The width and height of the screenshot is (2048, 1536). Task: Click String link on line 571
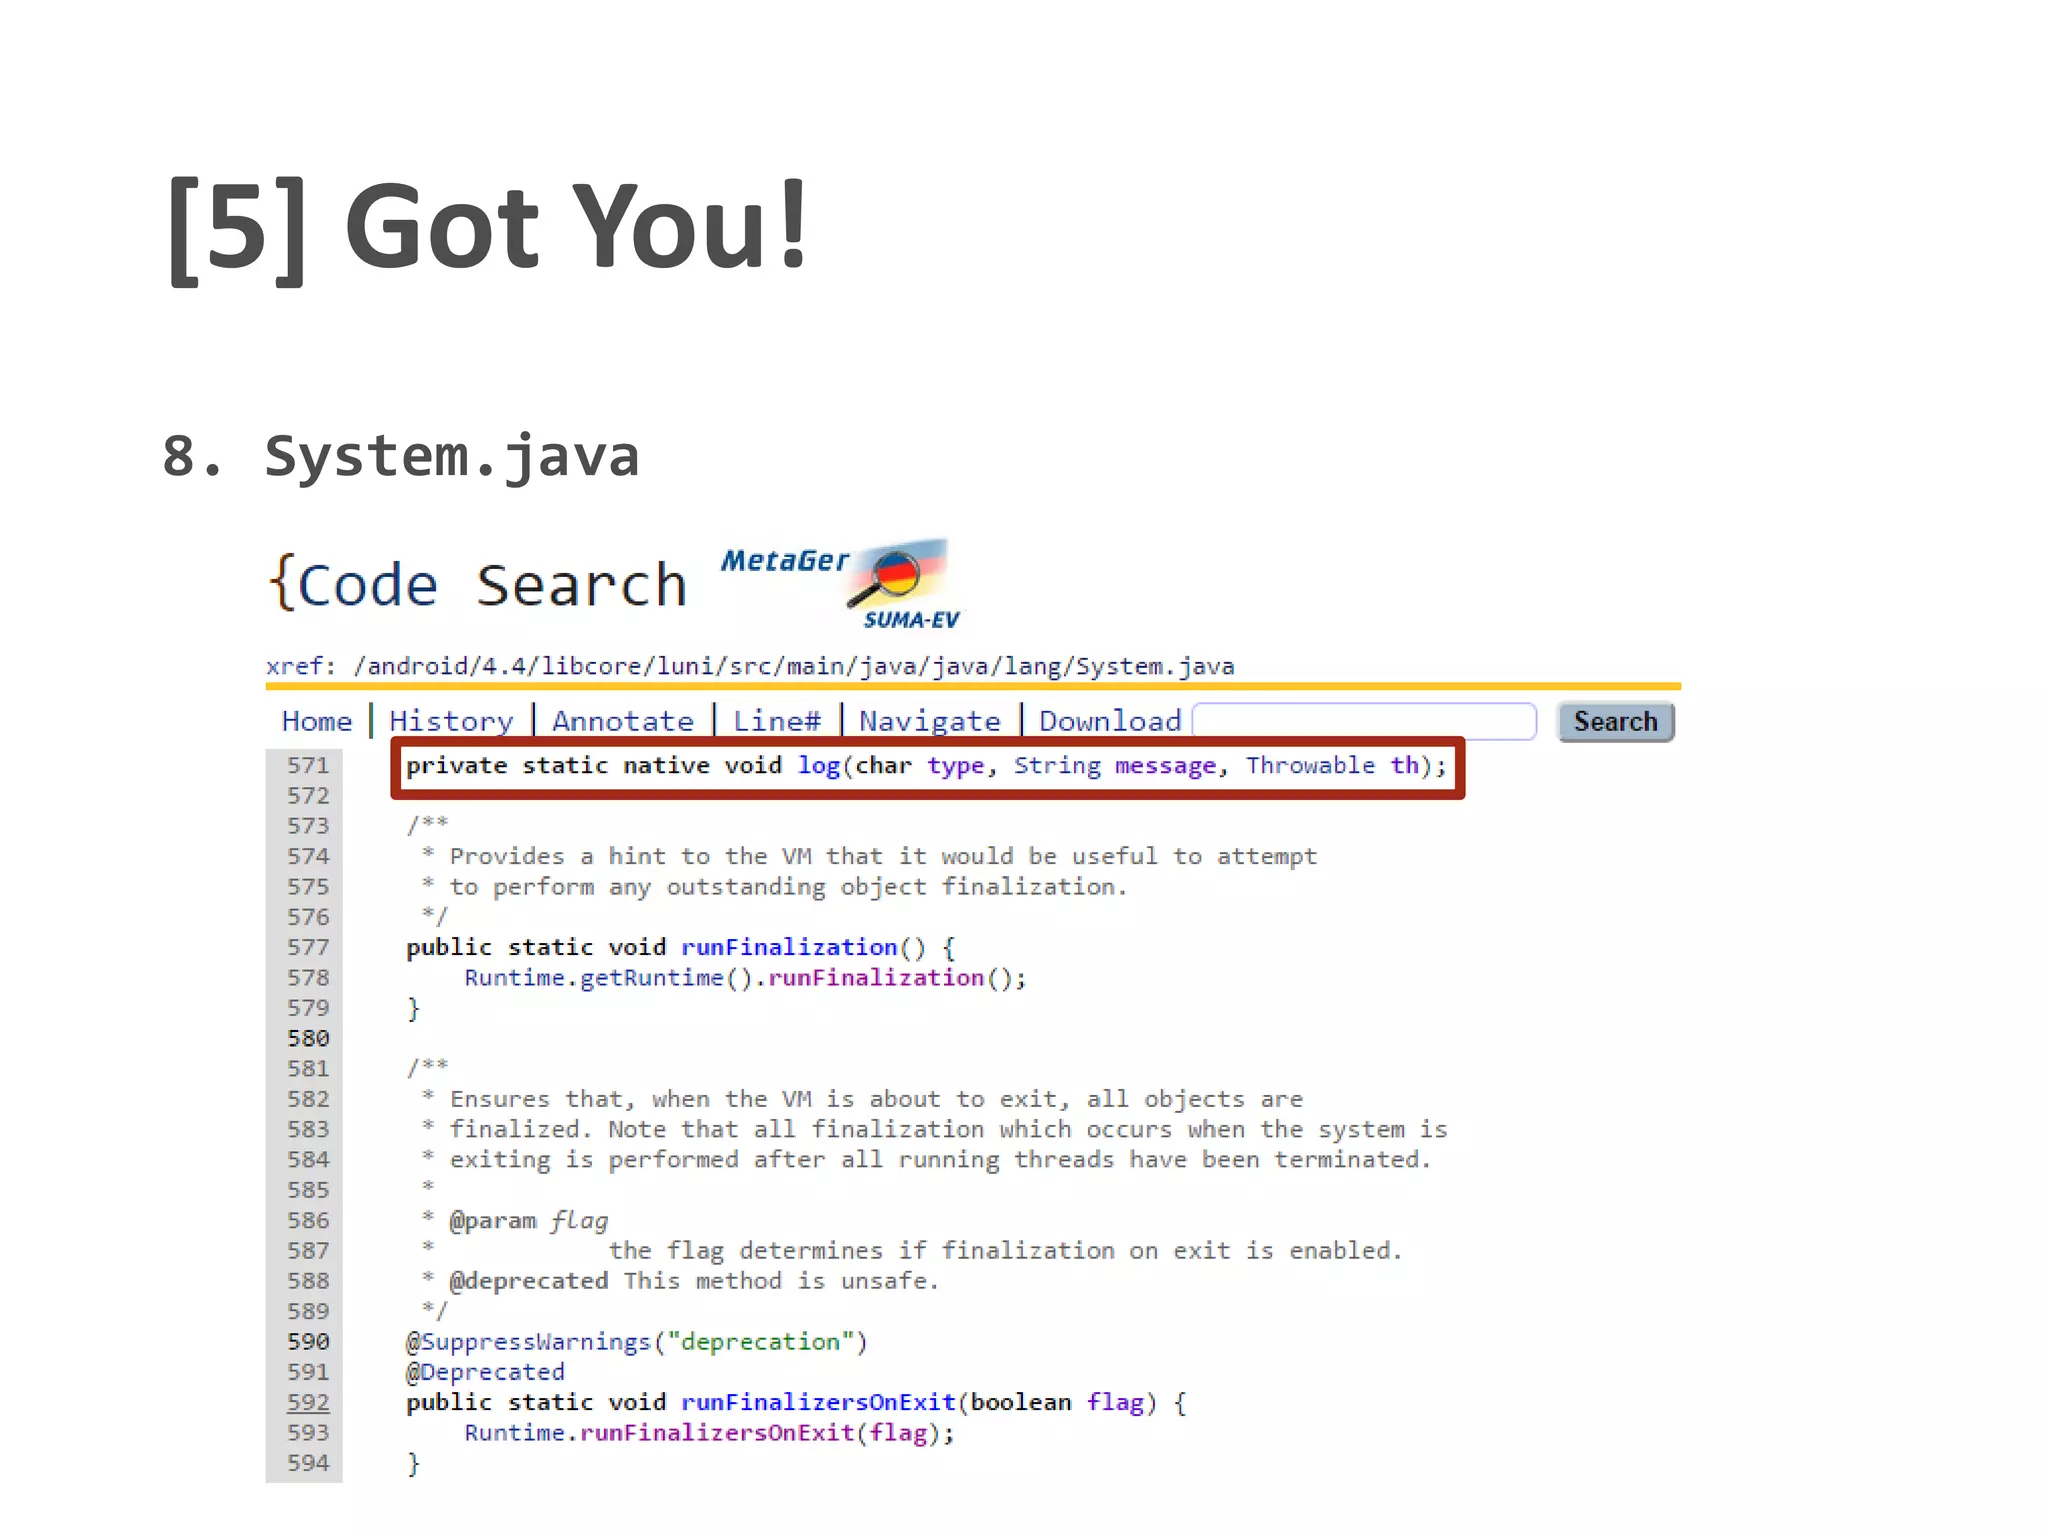coord(1057,767)
